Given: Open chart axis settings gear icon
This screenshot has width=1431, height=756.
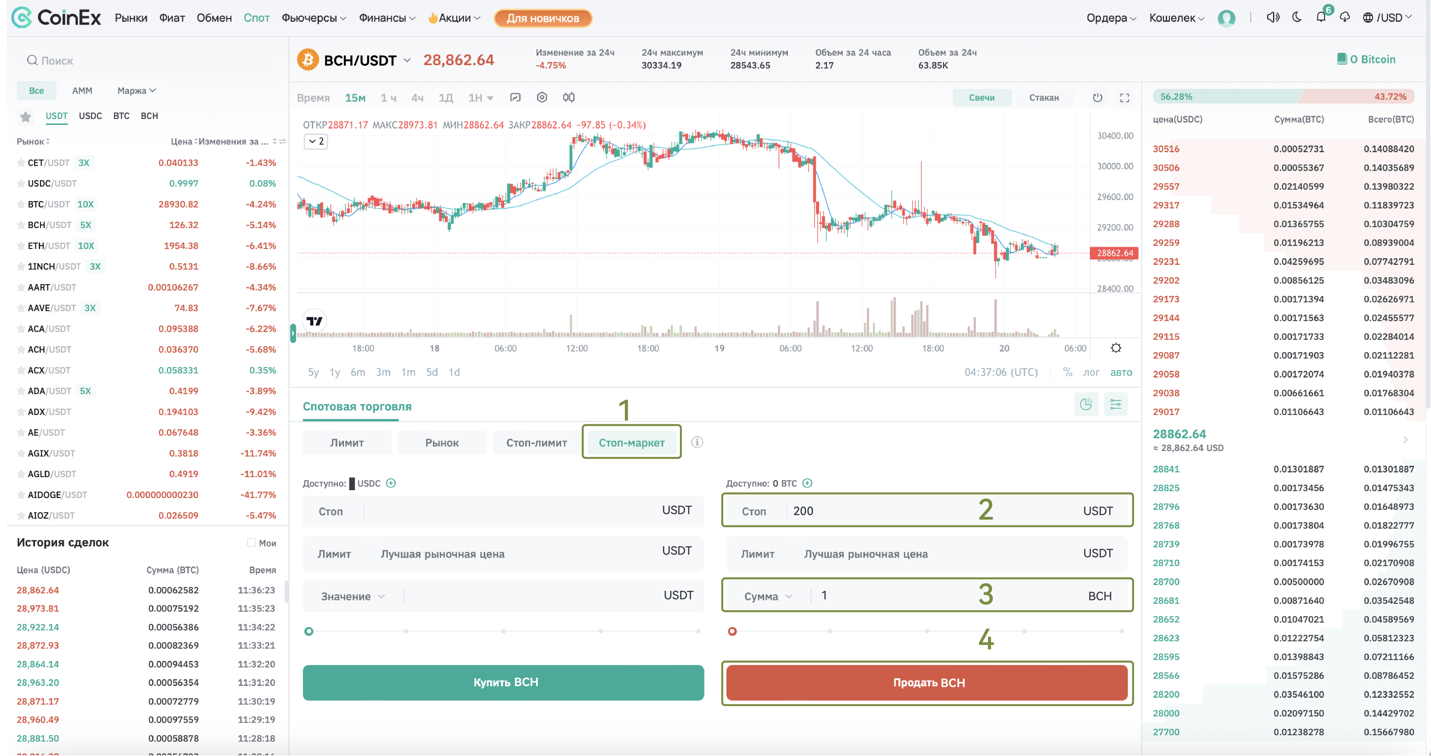Looking at the screenshot, I should [x=1116, y=348].
